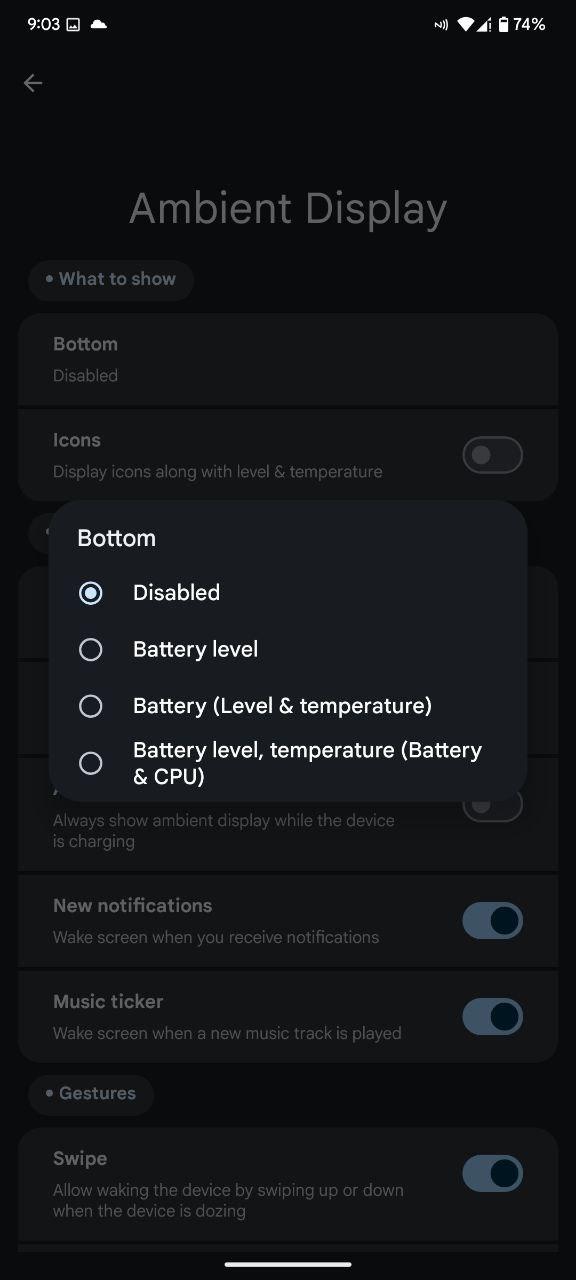This screenshot has height=1280, width=576.
Task: Tap the bottom navigation gesture handle
Action: tap(288, 1264)
